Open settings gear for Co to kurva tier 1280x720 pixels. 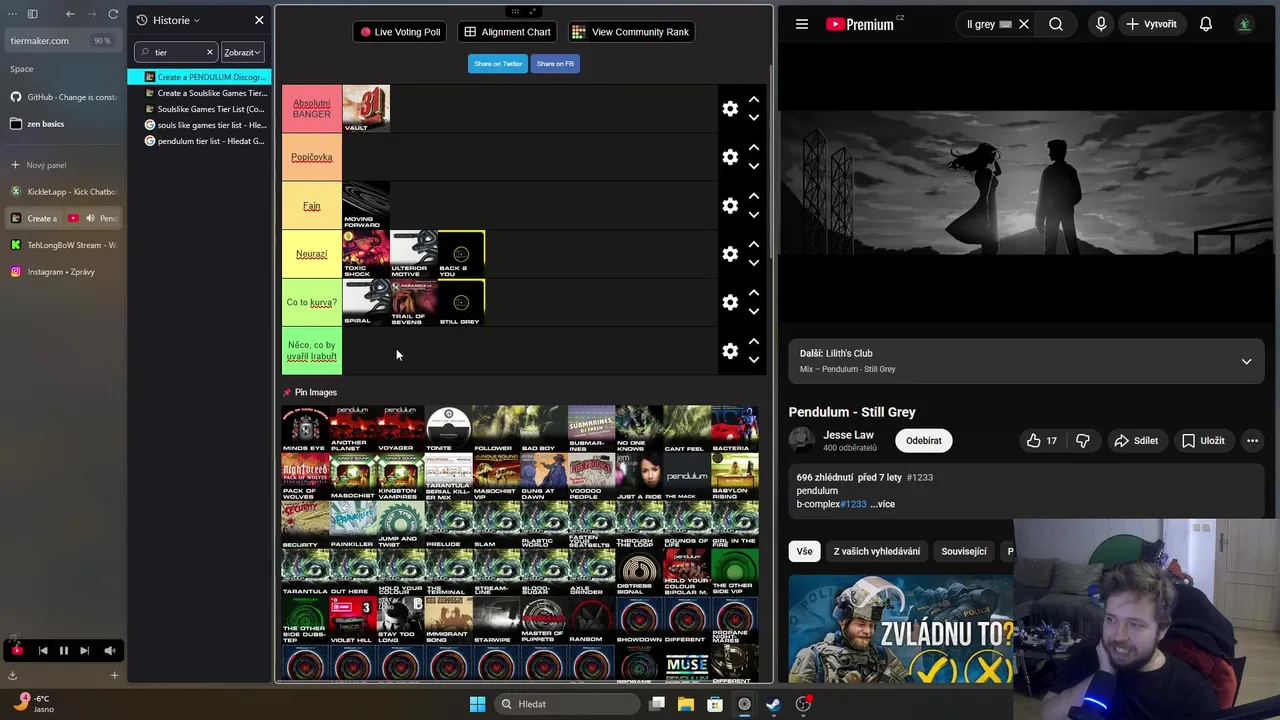coord(730,302)
